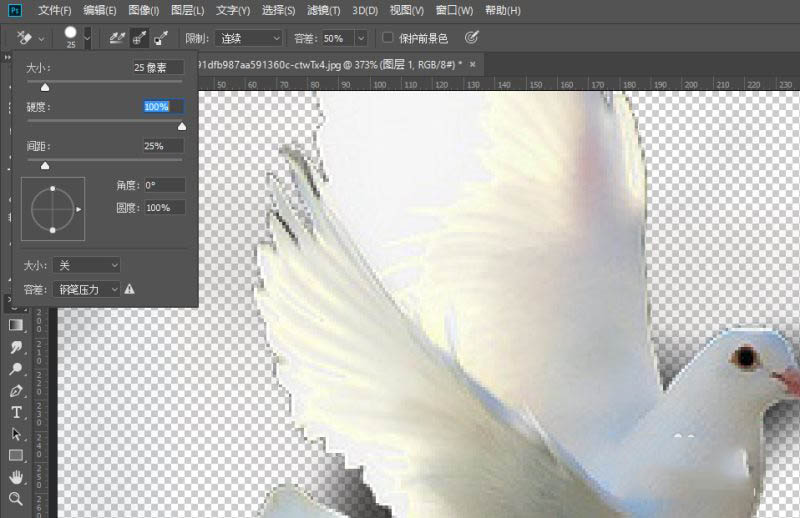800x518 pixels.
Task: Select the Pen tool
Action: [16, 390]
